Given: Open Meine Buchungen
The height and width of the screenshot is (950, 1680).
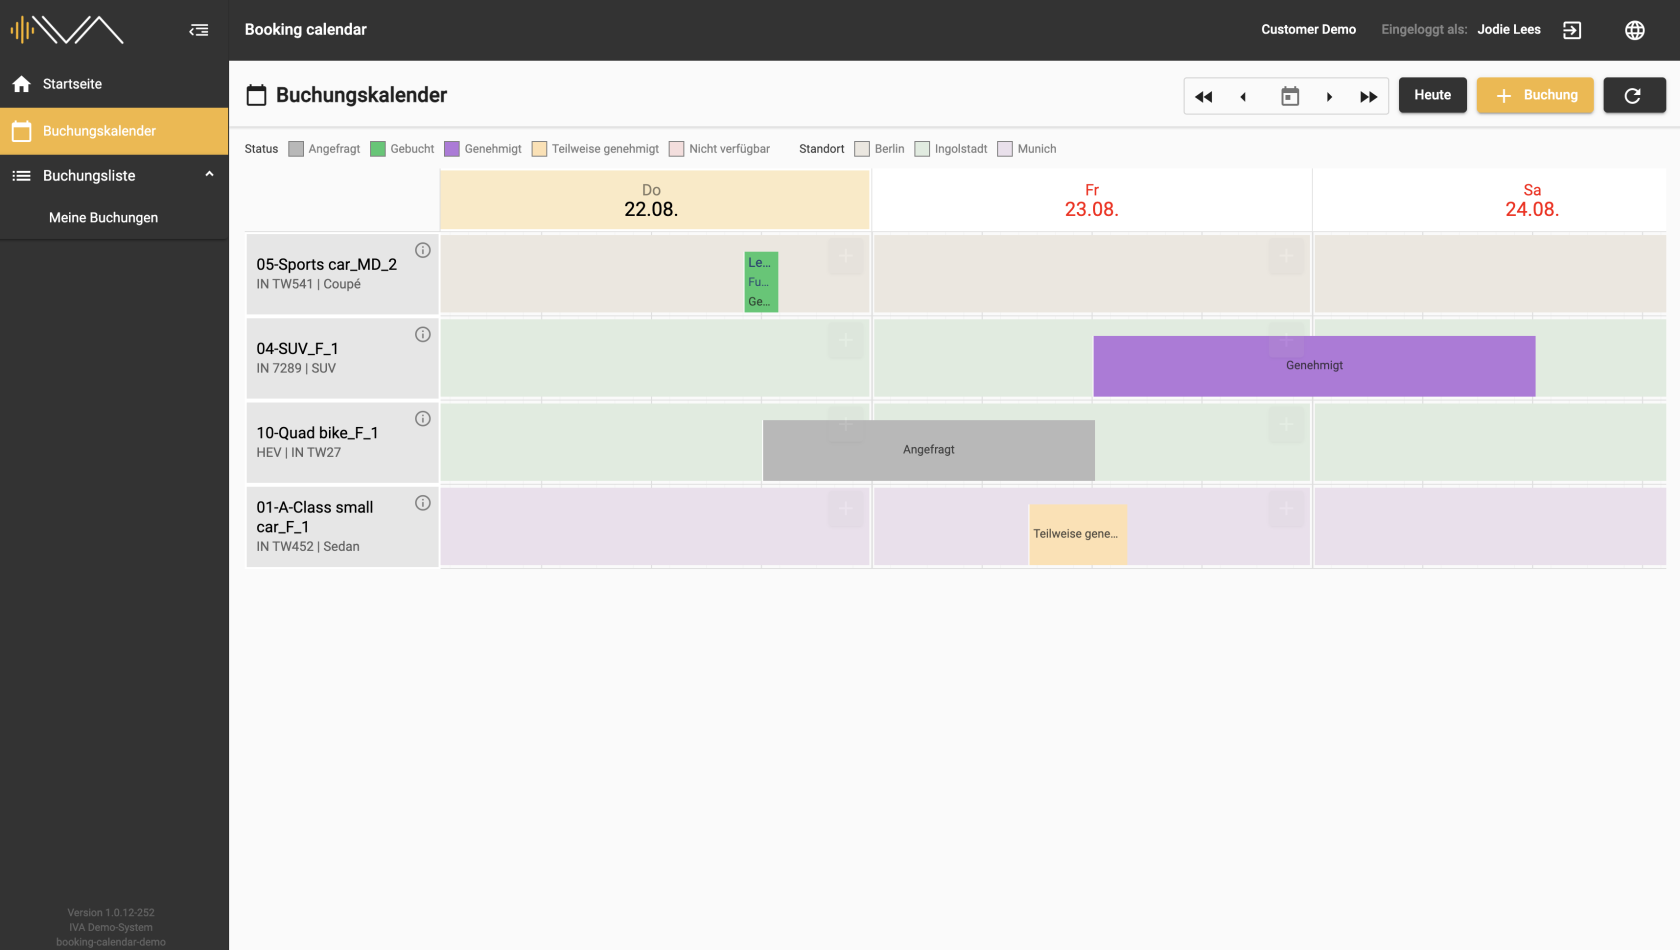Looking at the screenshot, I should (x=103, y=218).
